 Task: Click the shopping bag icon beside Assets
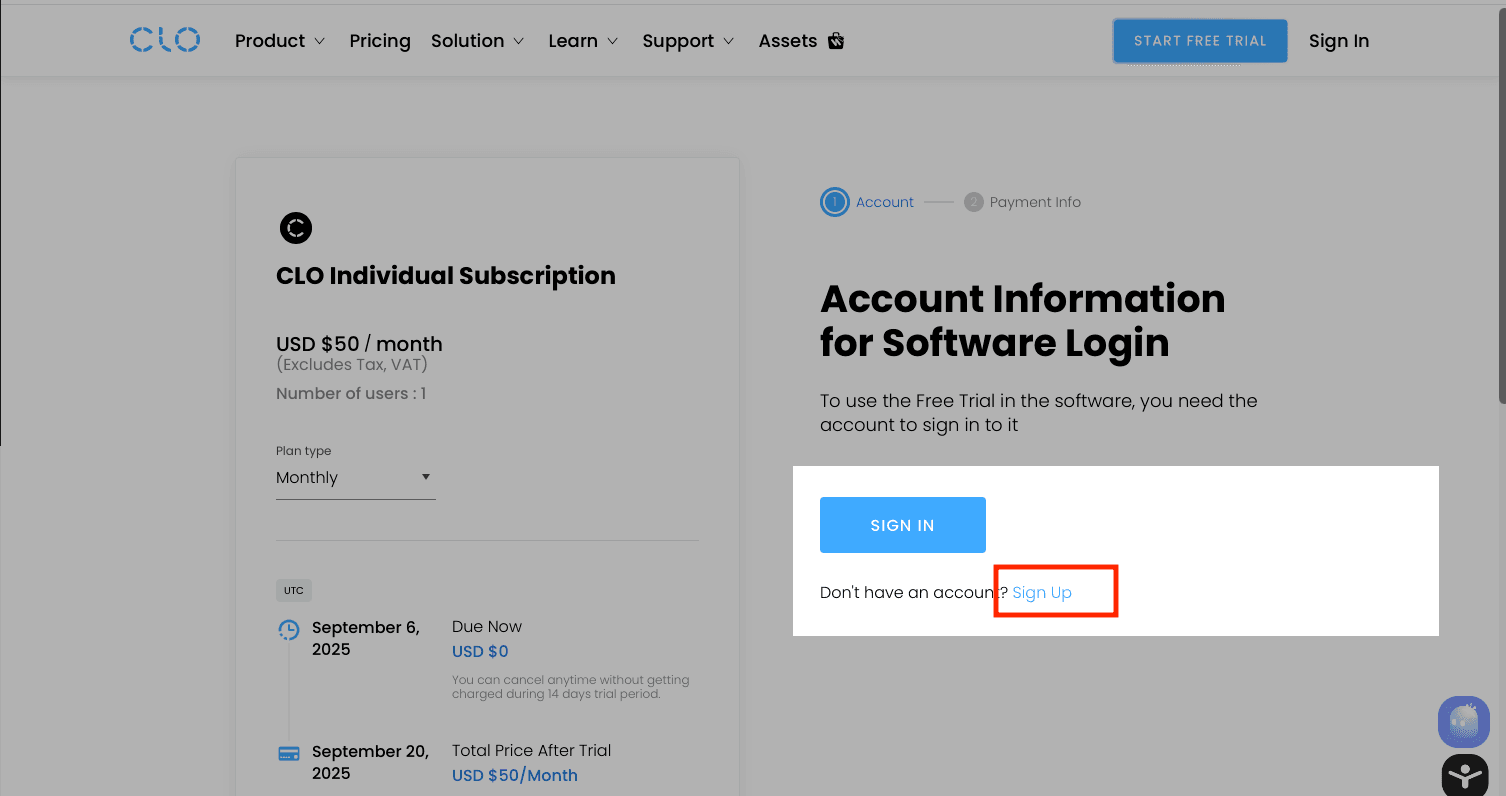836,41
